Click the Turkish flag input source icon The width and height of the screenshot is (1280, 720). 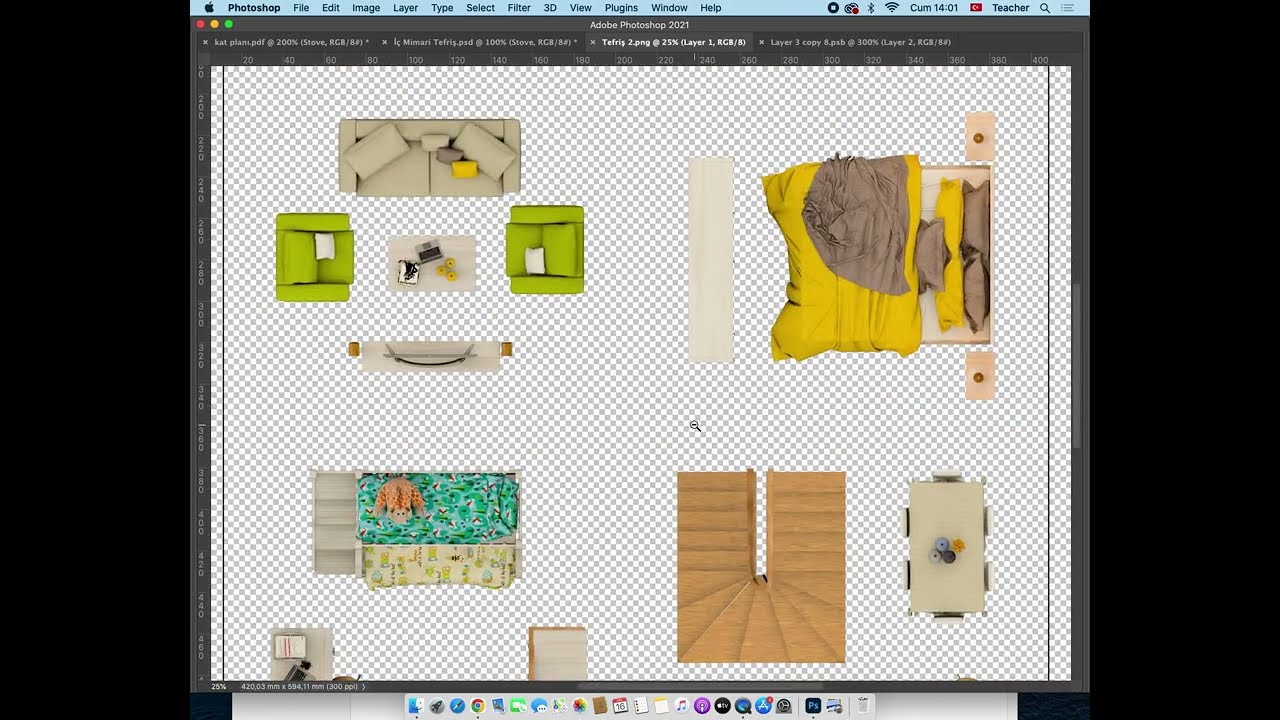click(976, 8)
